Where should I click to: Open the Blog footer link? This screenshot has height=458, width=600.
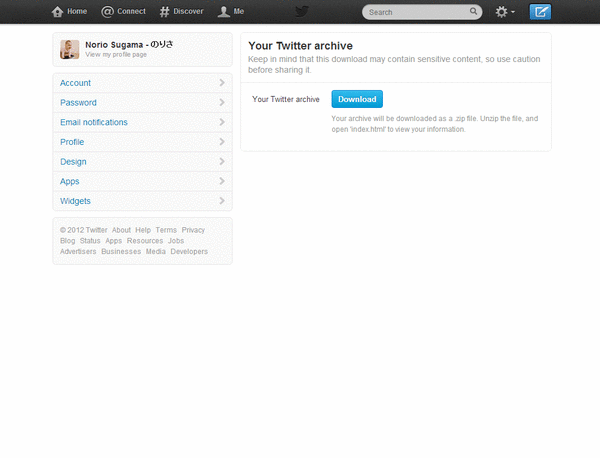(x=68, y=241)
